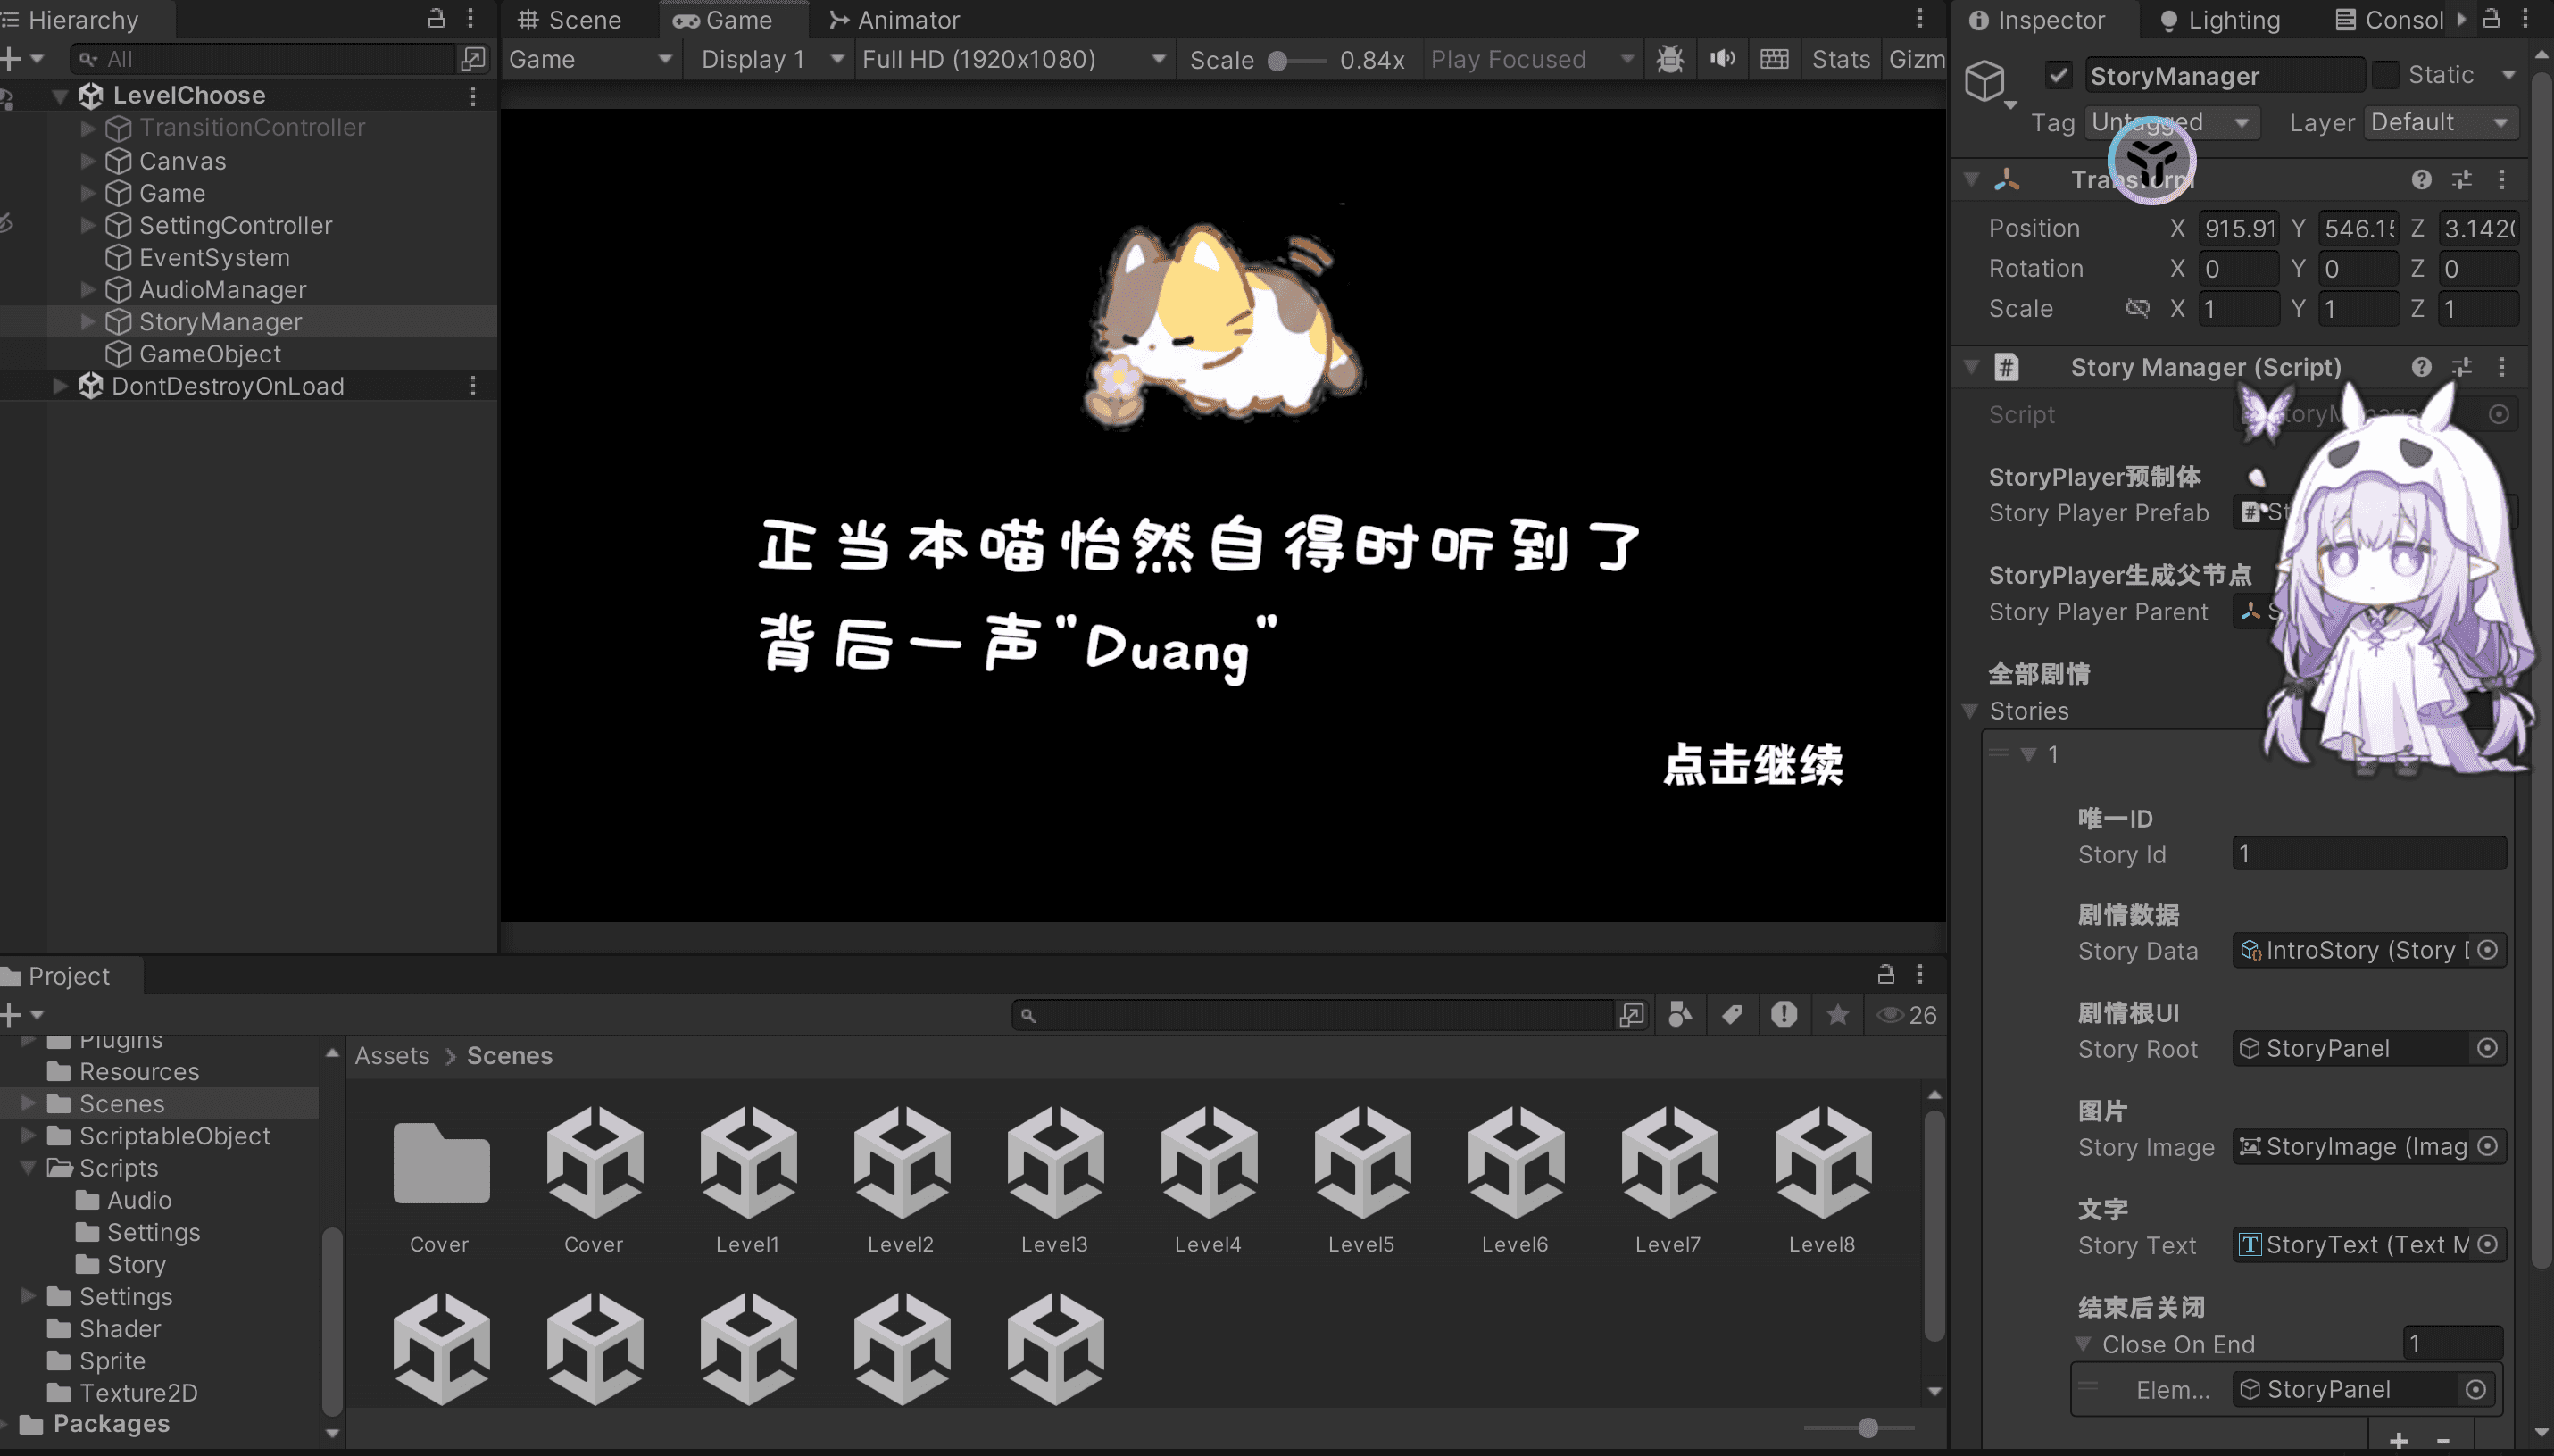
Task: Lock the Hierarchy panel
Action: pos(436,19)
